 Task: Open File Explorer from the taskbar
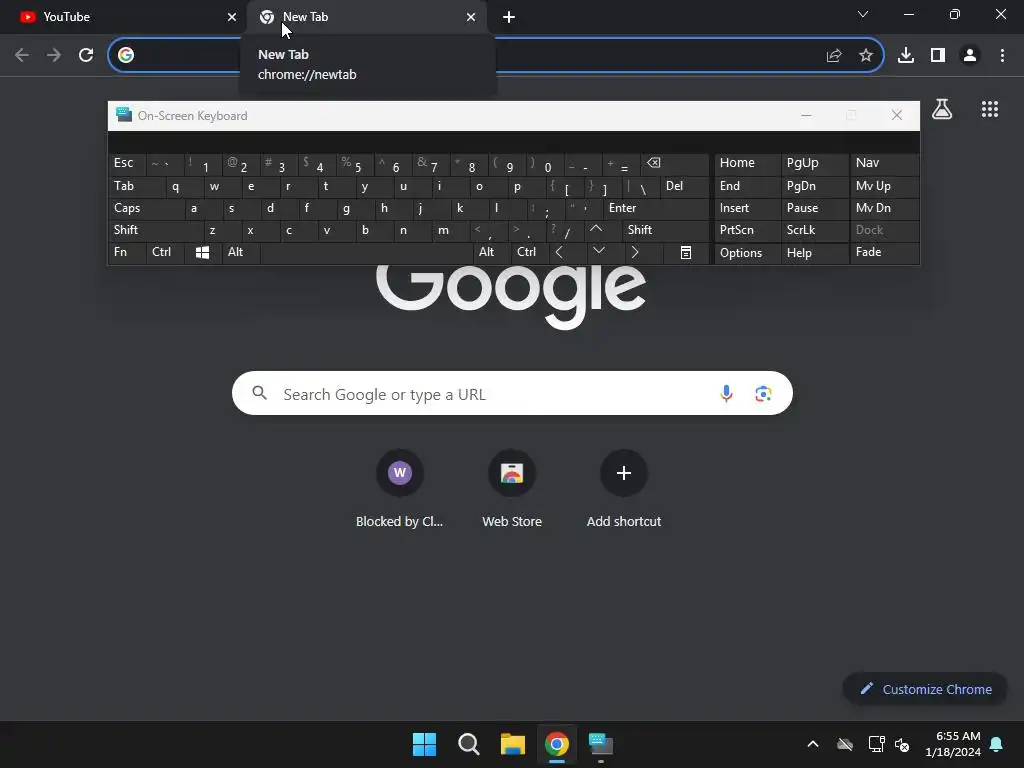(513, 744)
